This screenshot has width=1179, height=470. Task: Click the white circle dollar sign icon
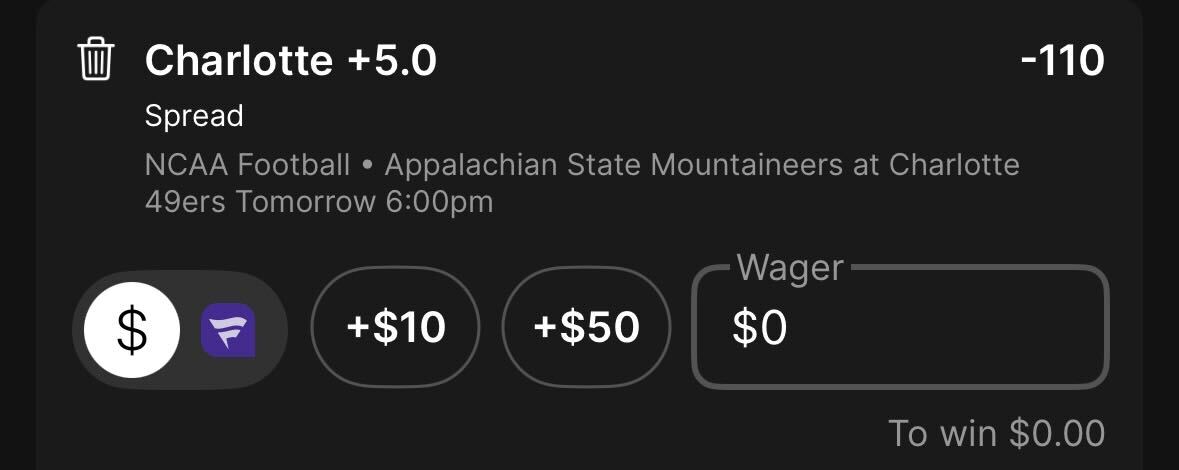[132, 329]
